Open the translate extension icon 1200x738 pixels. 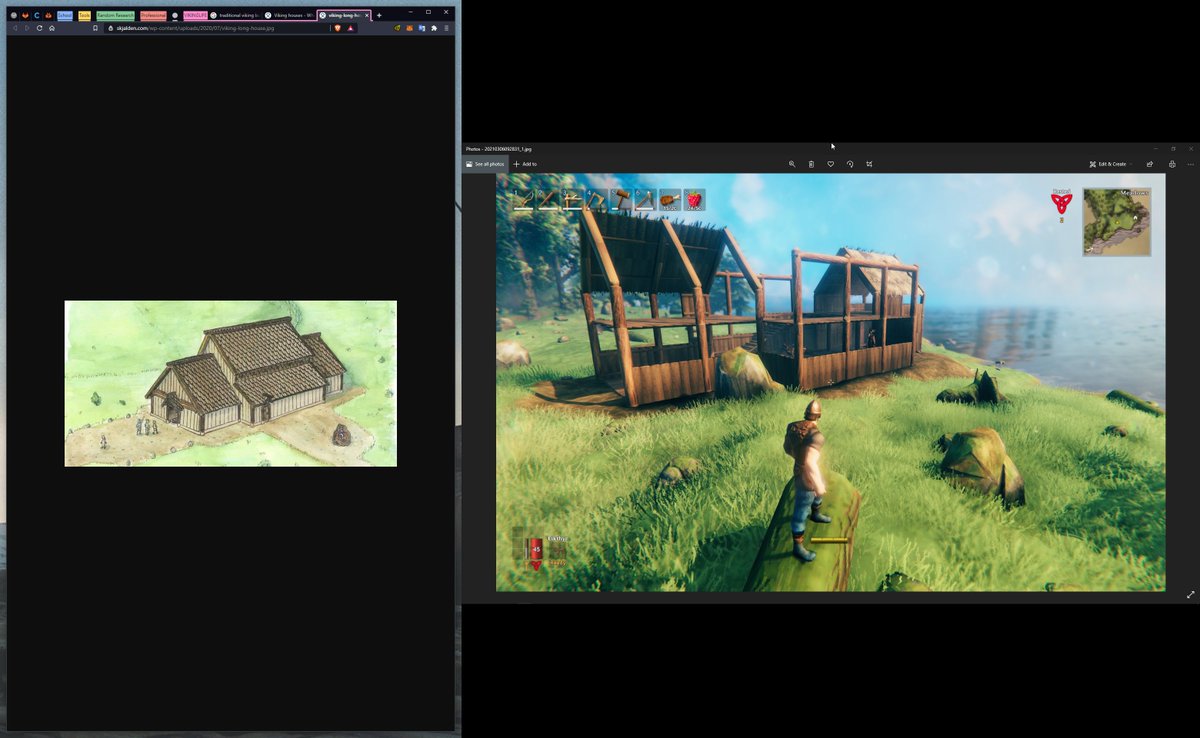click(x=421, y=28)
